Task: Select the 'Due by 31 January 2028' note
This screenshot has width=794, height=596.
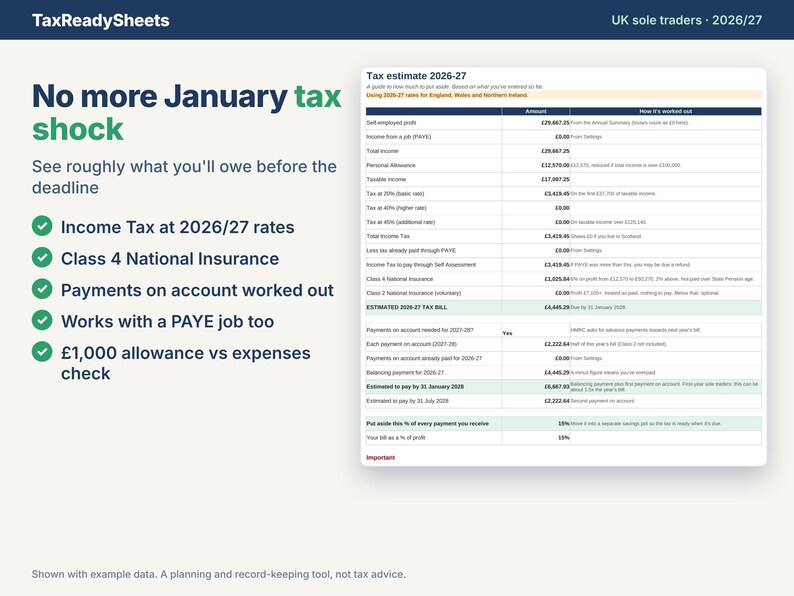Action: [x=598, y=307]
